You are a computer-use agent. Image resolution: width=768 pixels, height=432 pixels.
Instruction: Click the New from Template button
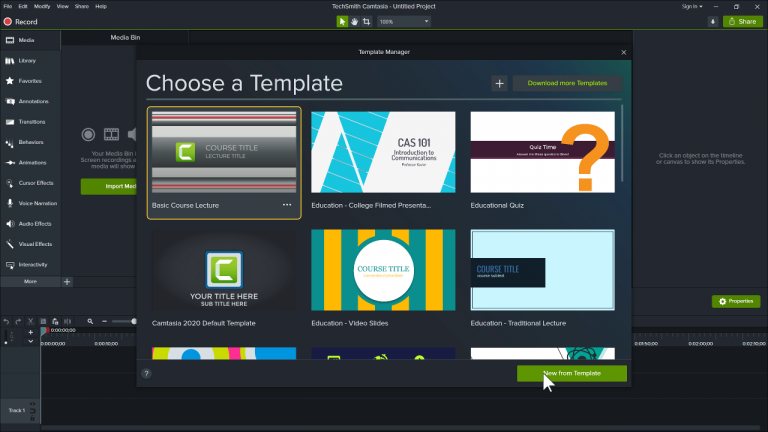point(572,373)
